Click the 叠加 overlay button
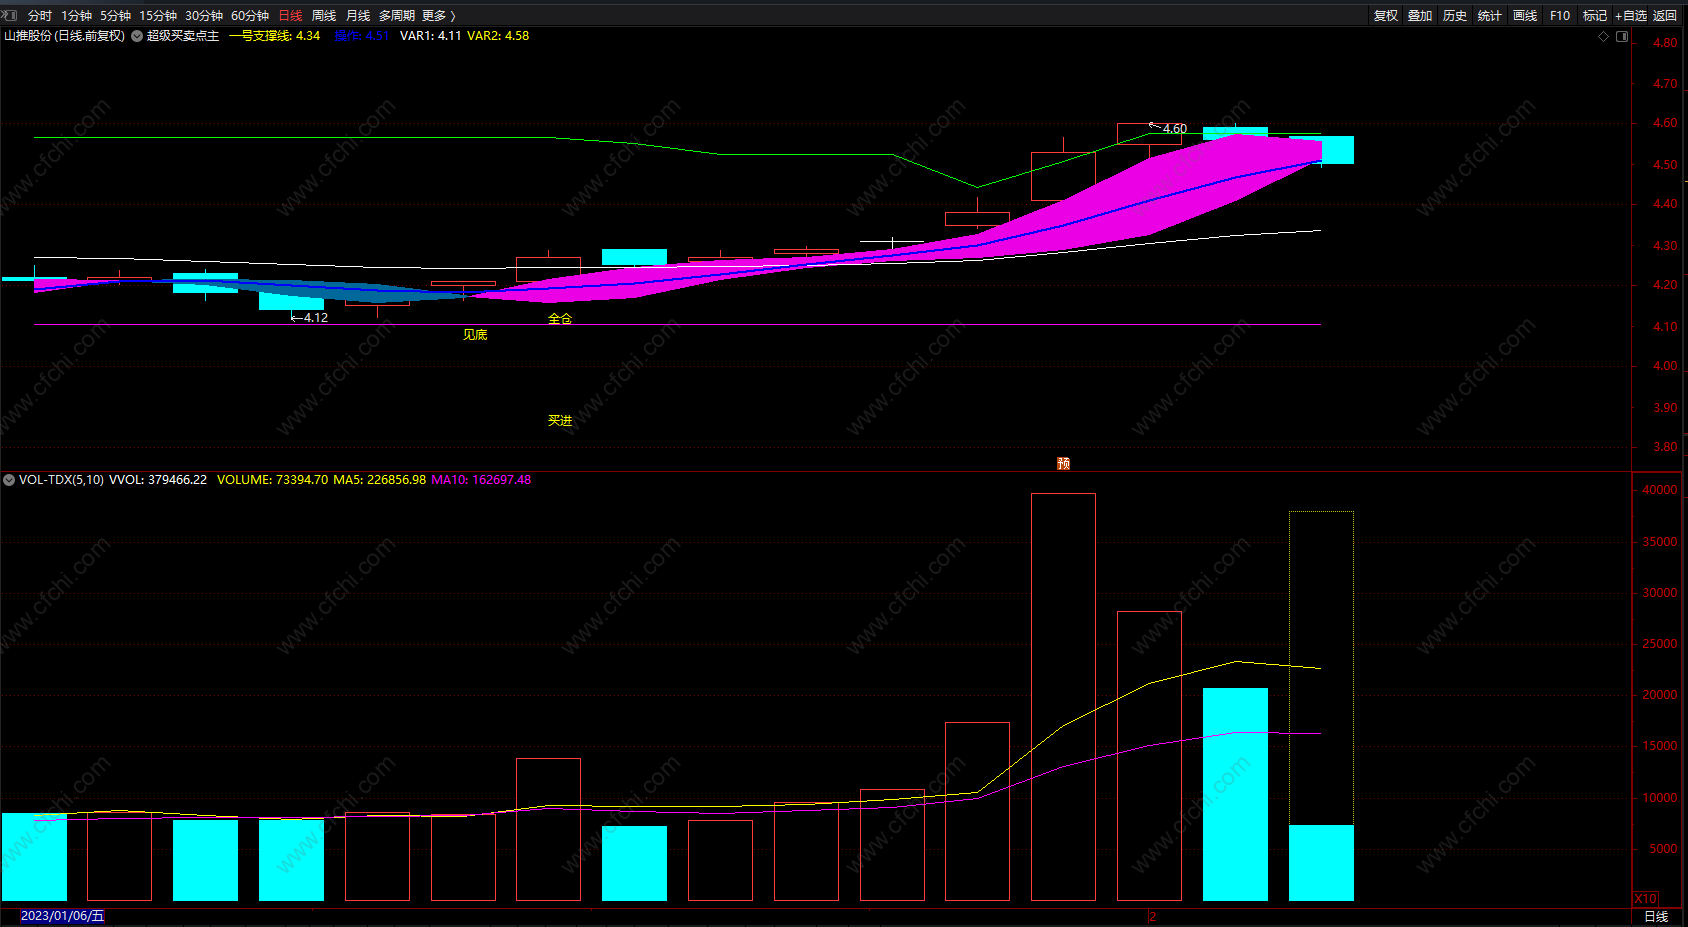The height and width of the screenshot is (927, 1688). 1420,15
